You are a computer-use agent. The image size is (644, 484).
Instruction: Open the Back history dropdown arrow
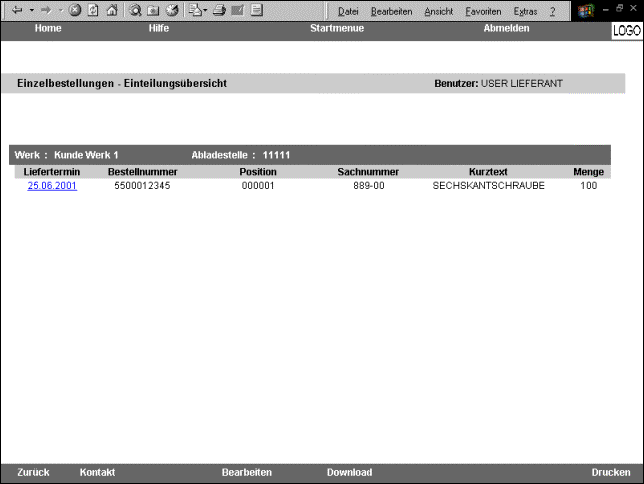click(x=32, y=10)
